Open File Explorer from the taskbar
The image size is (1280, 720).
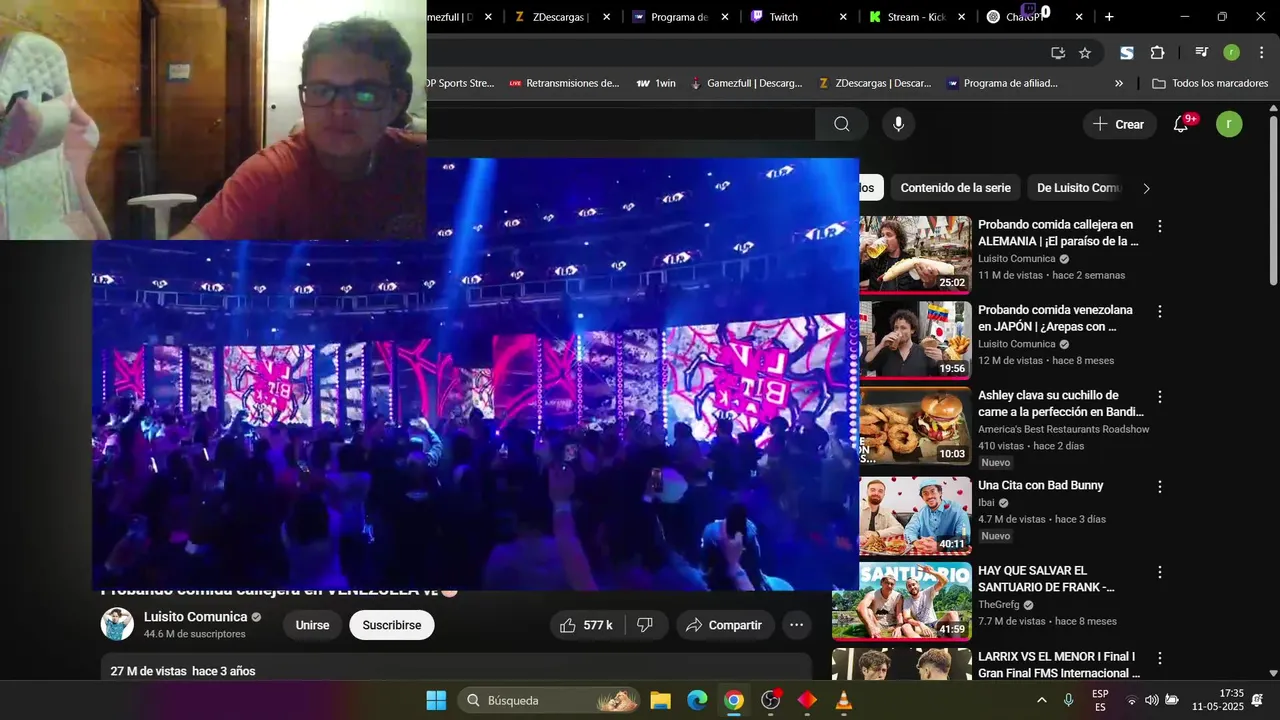(x=660, y=700)
